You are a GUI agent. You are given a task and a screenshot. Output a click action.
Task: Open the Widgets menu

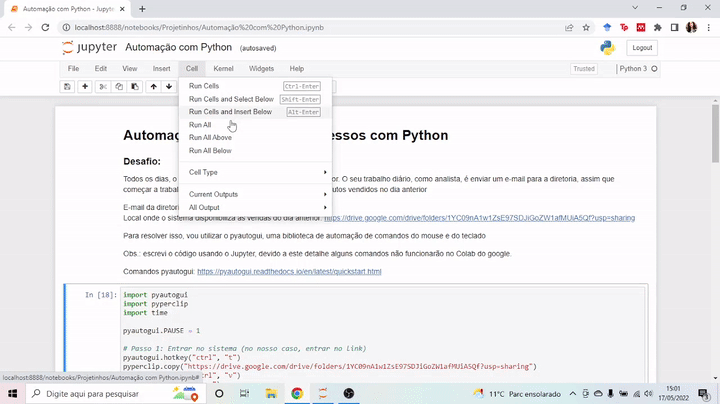[261, 69]
